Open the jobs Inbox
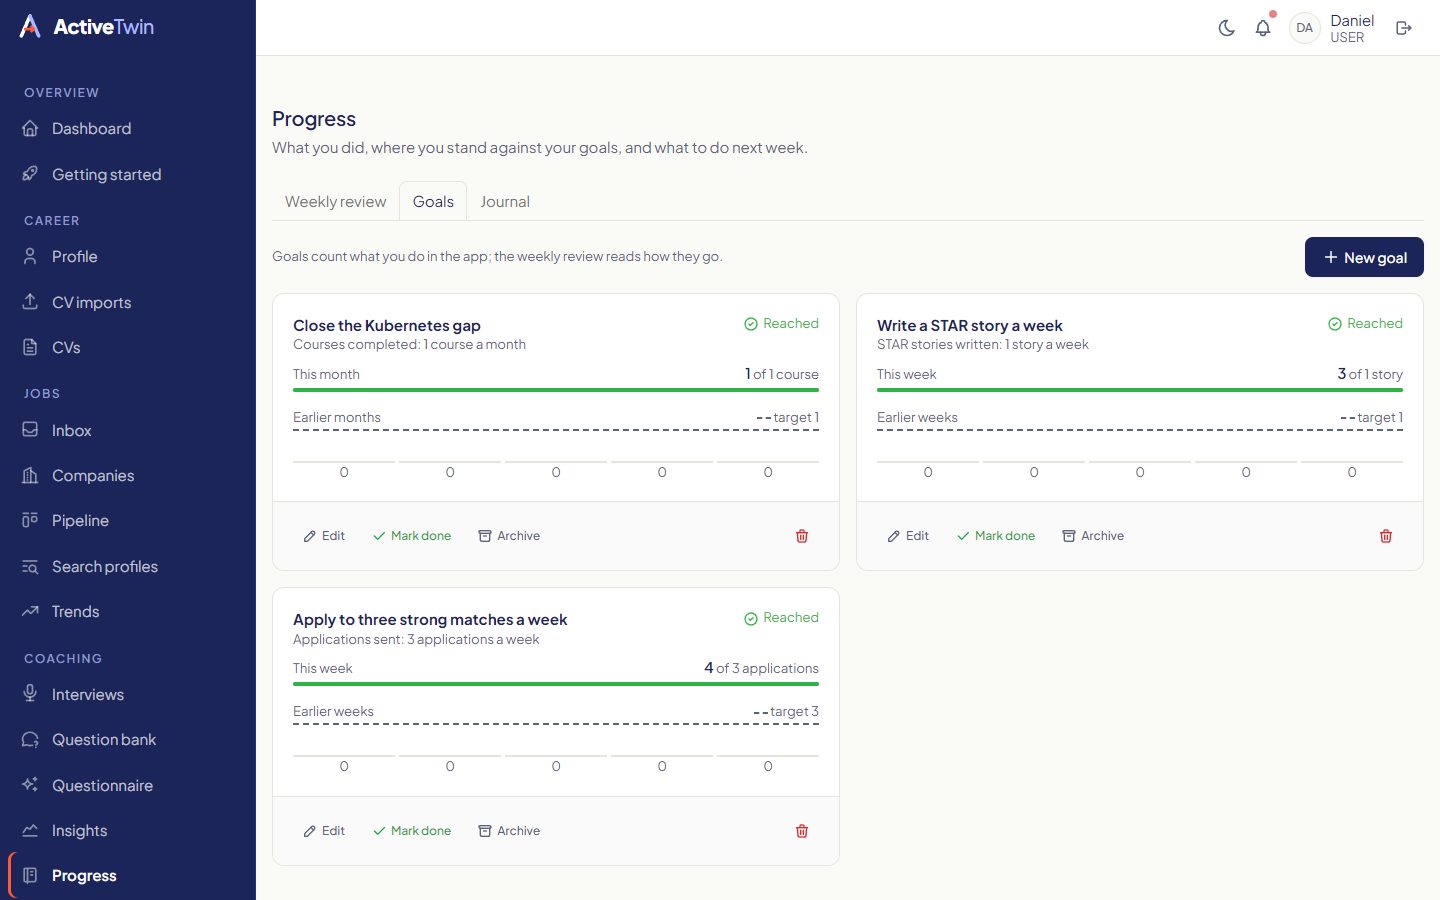The width and height of the screenshot is (1440, 900). coord(128,430)
